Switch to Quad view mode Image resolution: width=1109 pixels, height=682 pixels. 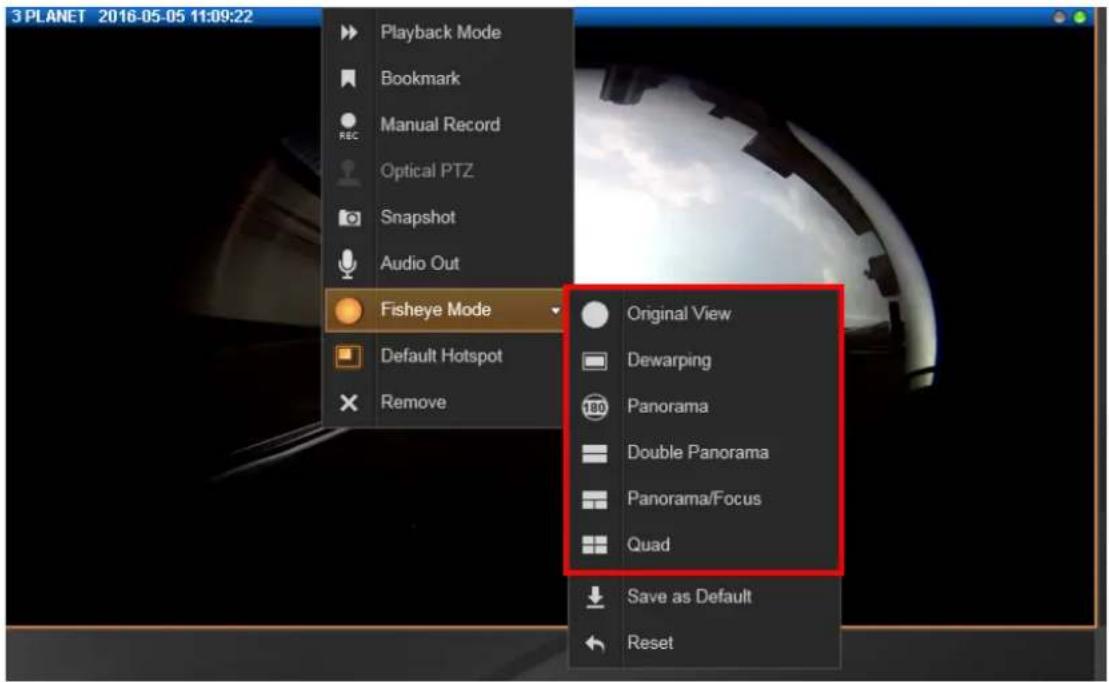pyautogui.click(x=704, y=545)
